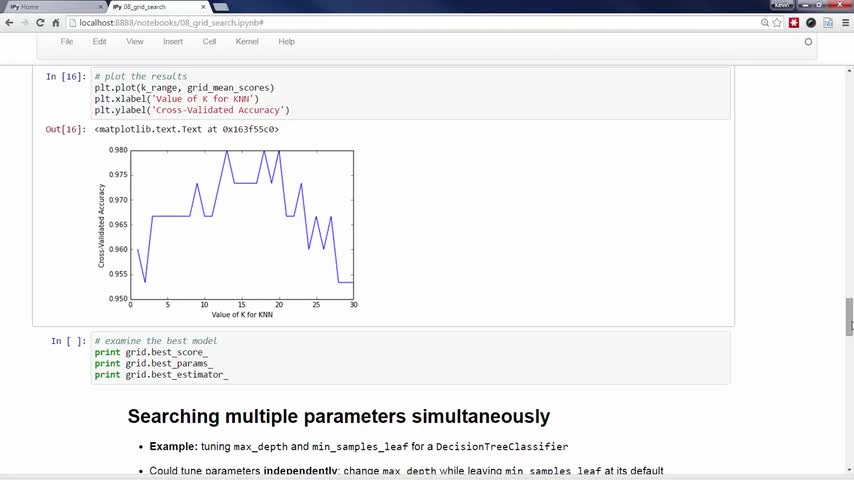Click the plt.xlabel code line
Image resolution: width=854 pixels, height=480 pixels.
pyautogui.click(x=176, y=99)
